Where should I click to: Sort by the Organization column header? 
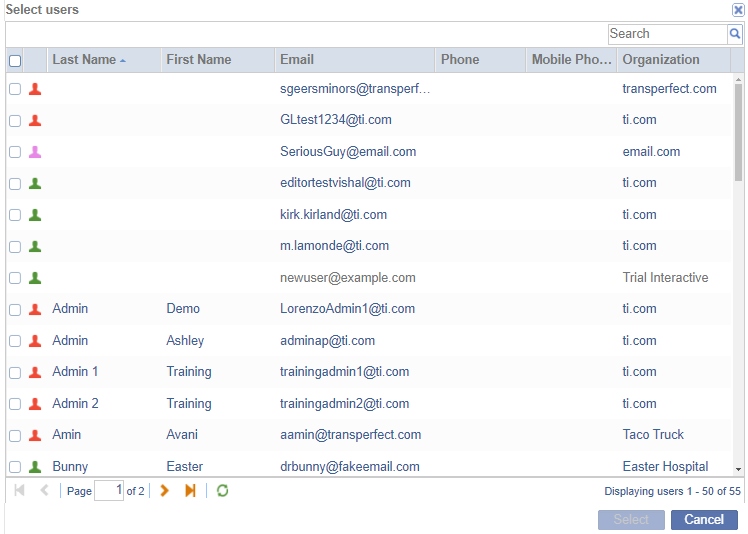(x=674, y=60)
